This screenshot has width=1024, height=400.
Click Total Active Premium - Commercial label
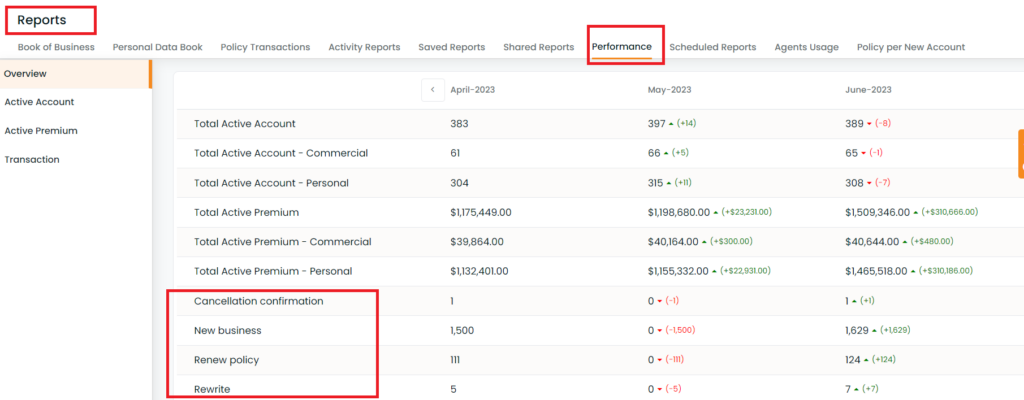pos(283,242)
